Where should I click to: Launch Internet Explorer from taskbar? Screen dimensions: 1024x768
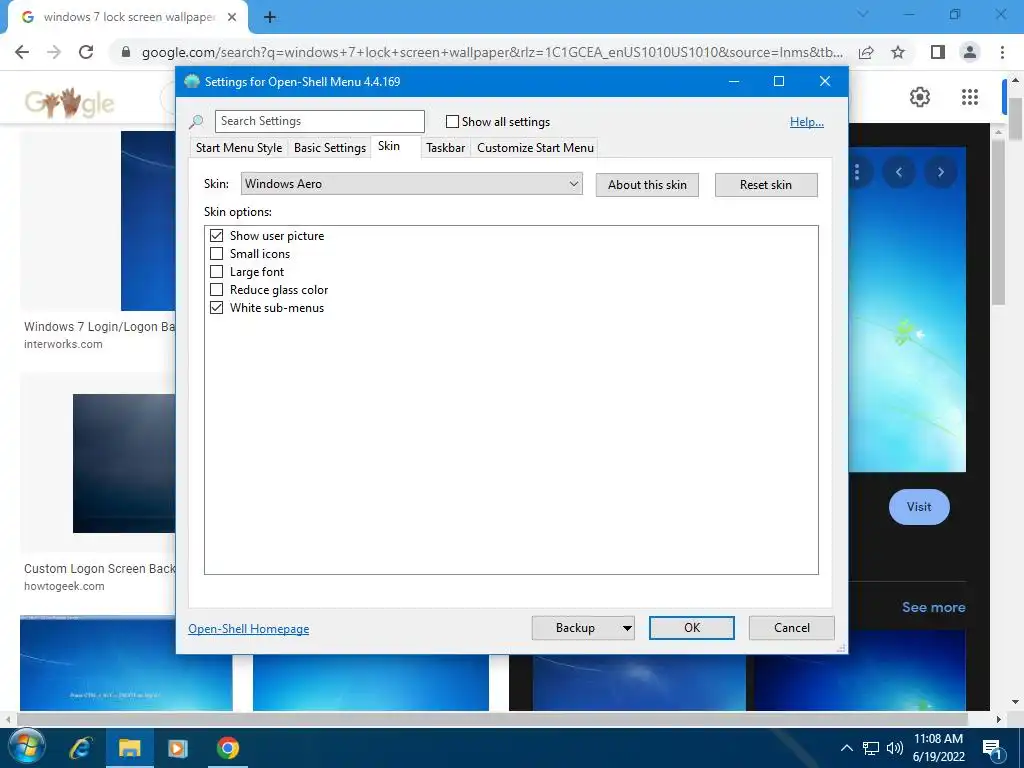(x=81, y=748)
